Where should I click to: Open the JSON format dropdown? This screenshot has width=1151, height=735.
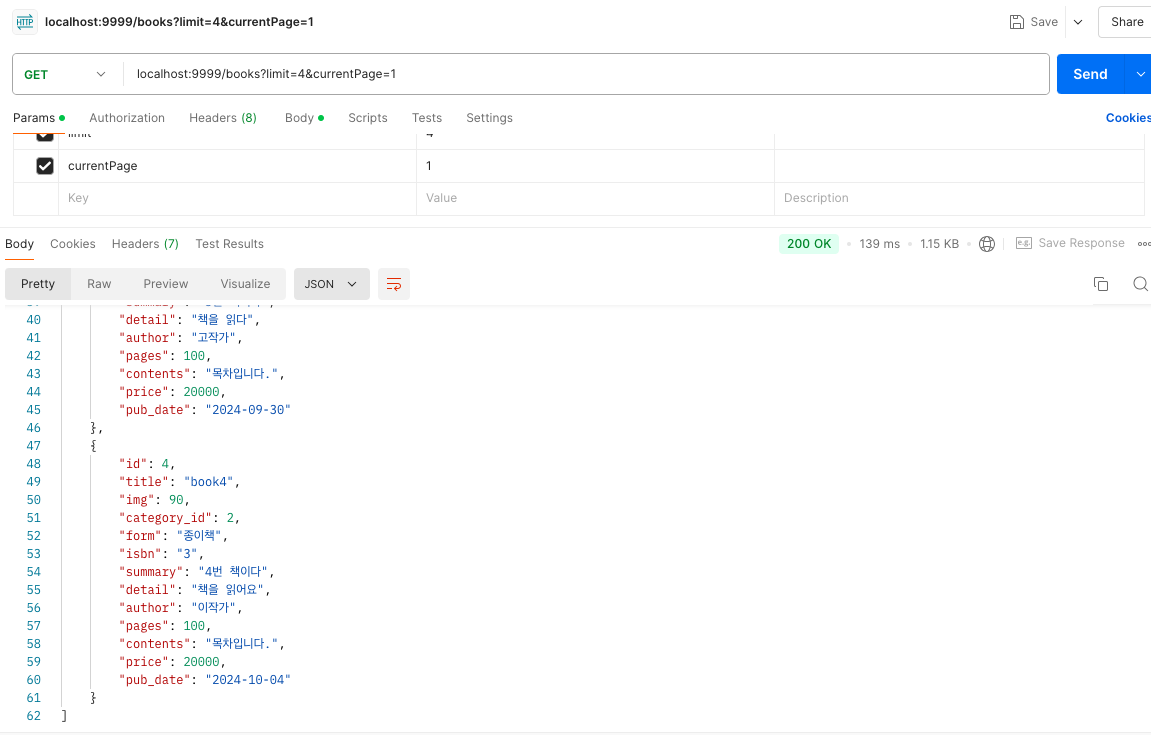coord(331,284)
